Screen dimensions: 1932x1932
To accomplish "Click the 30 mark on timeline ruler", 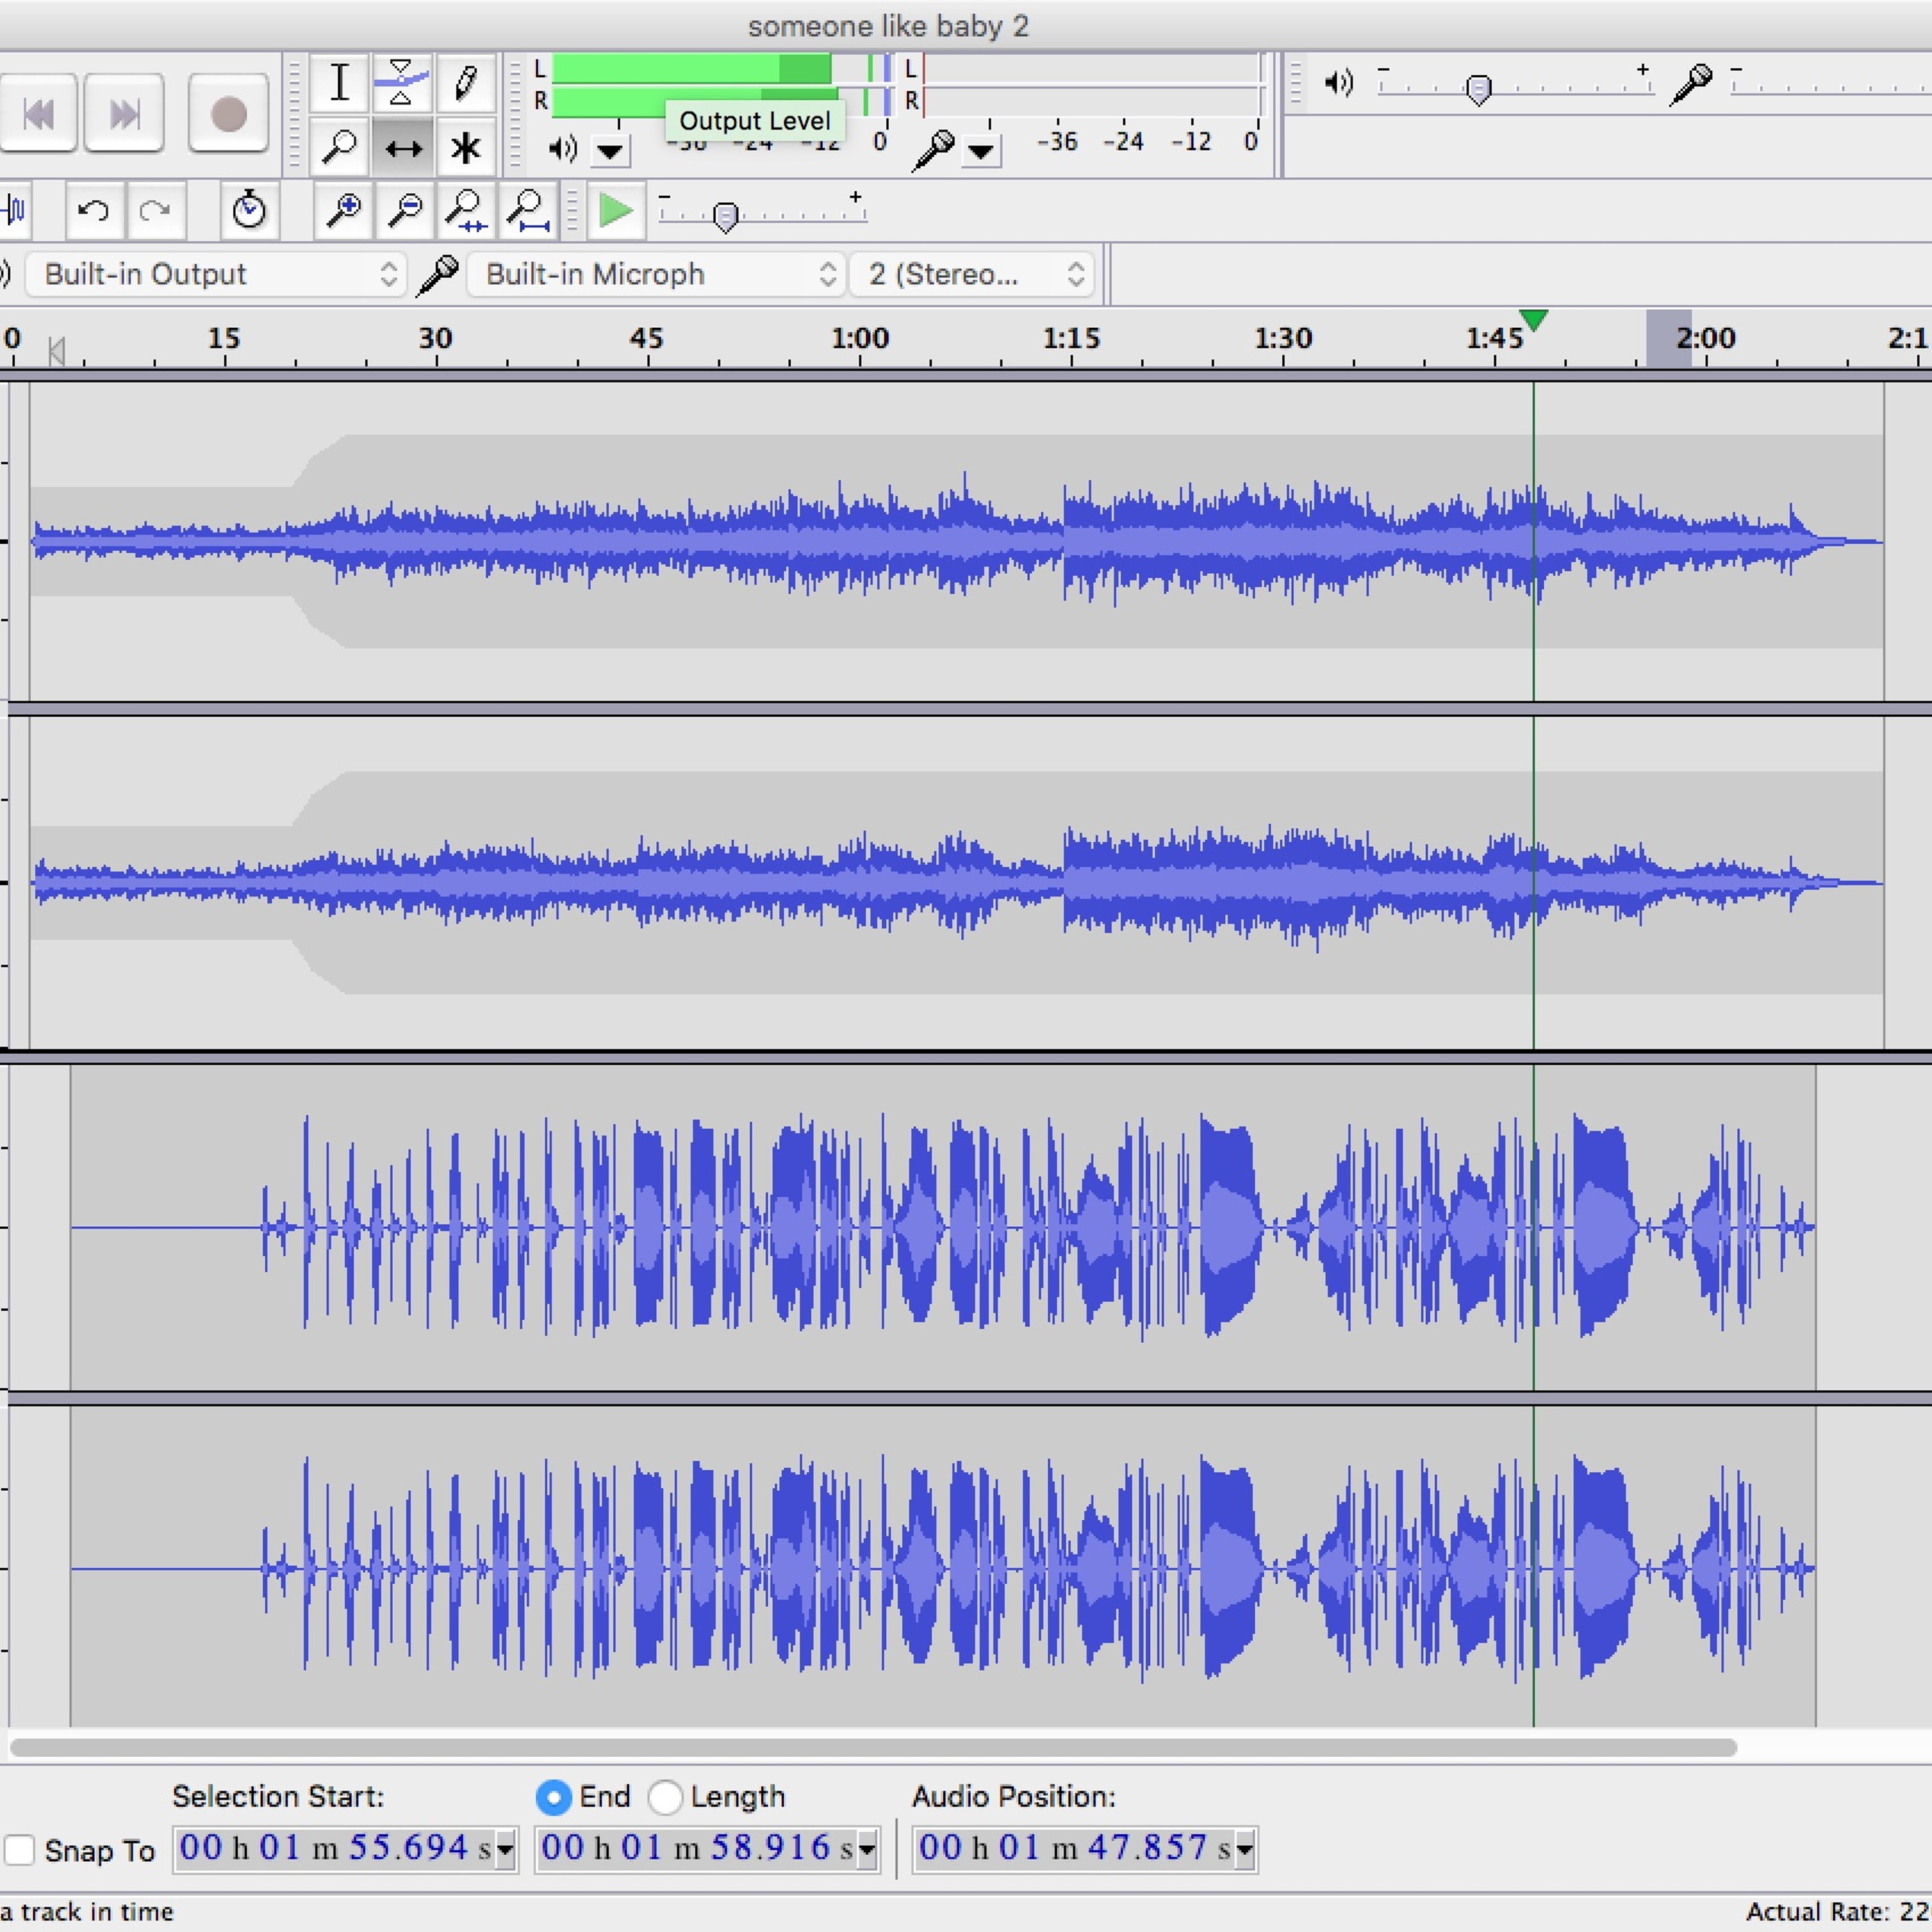I will tap(435, 338).
